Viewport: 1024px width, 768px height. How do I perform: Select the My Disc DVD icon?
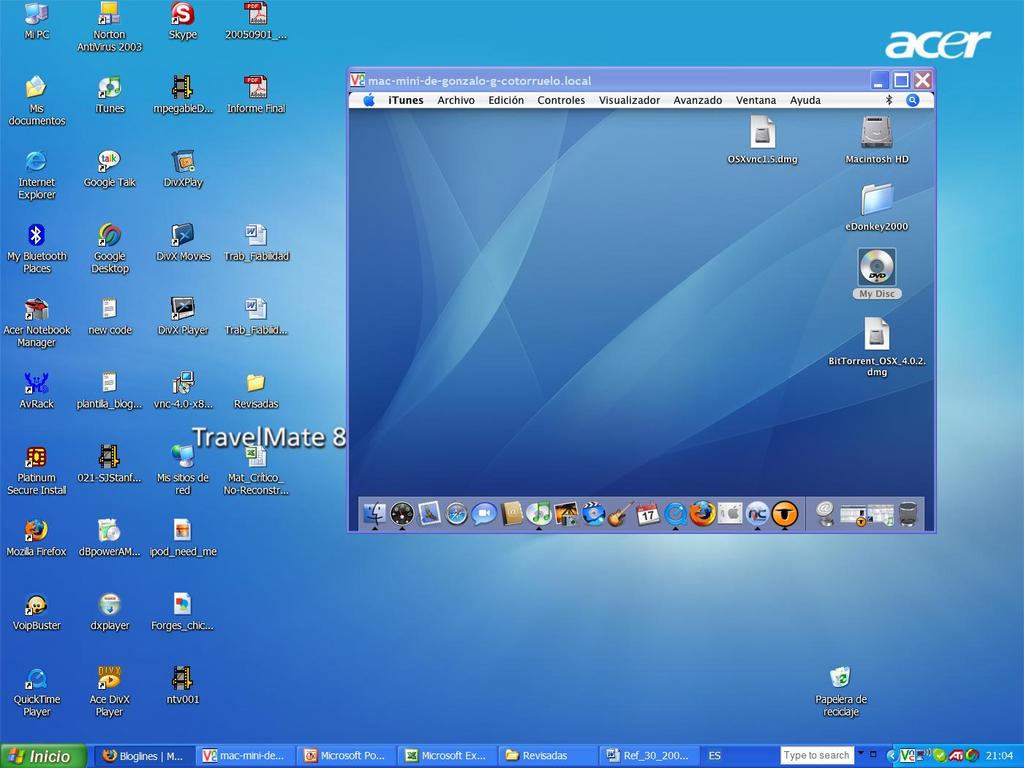(876, 274)
